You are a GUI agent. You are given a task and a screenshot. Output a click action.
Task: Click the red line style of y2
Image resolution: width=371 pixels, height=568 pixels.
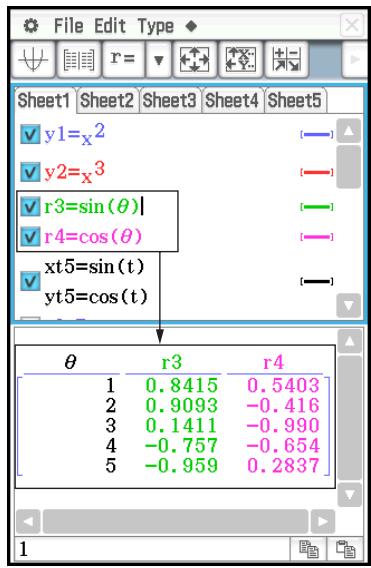317,172
